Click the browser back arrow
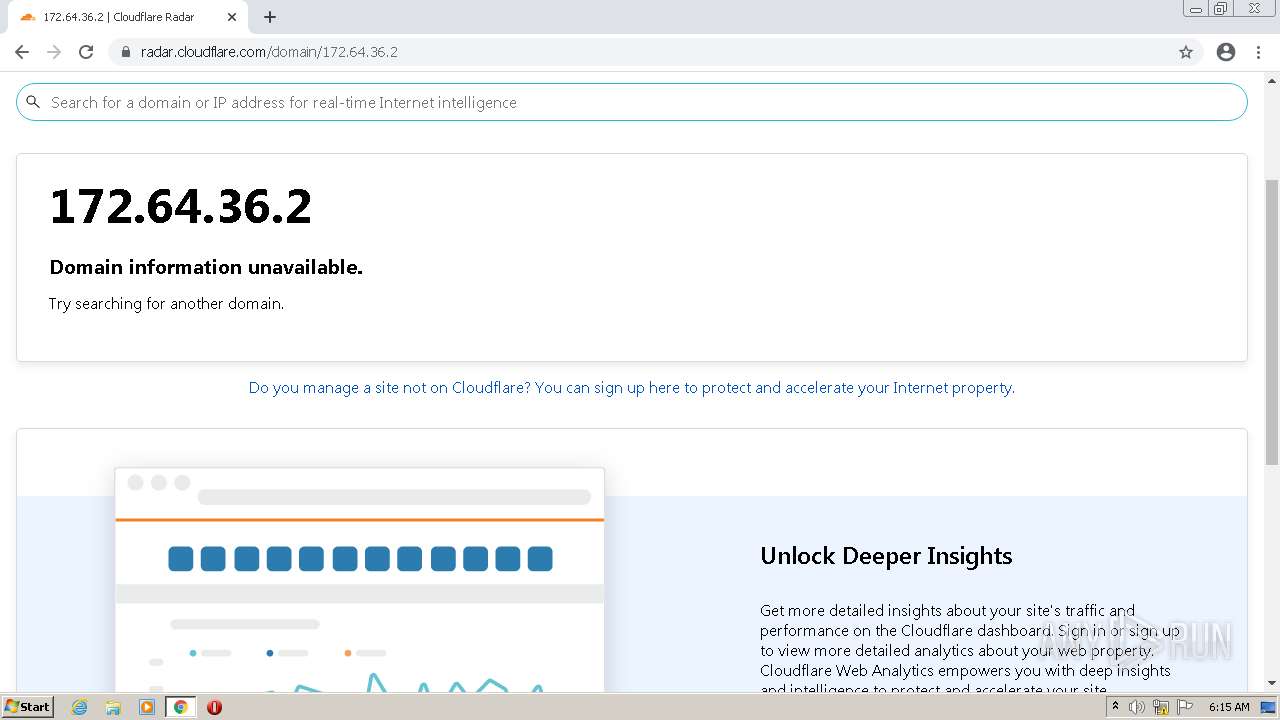The width and height of the screenshot is (1280, 720). coord(22,52)
